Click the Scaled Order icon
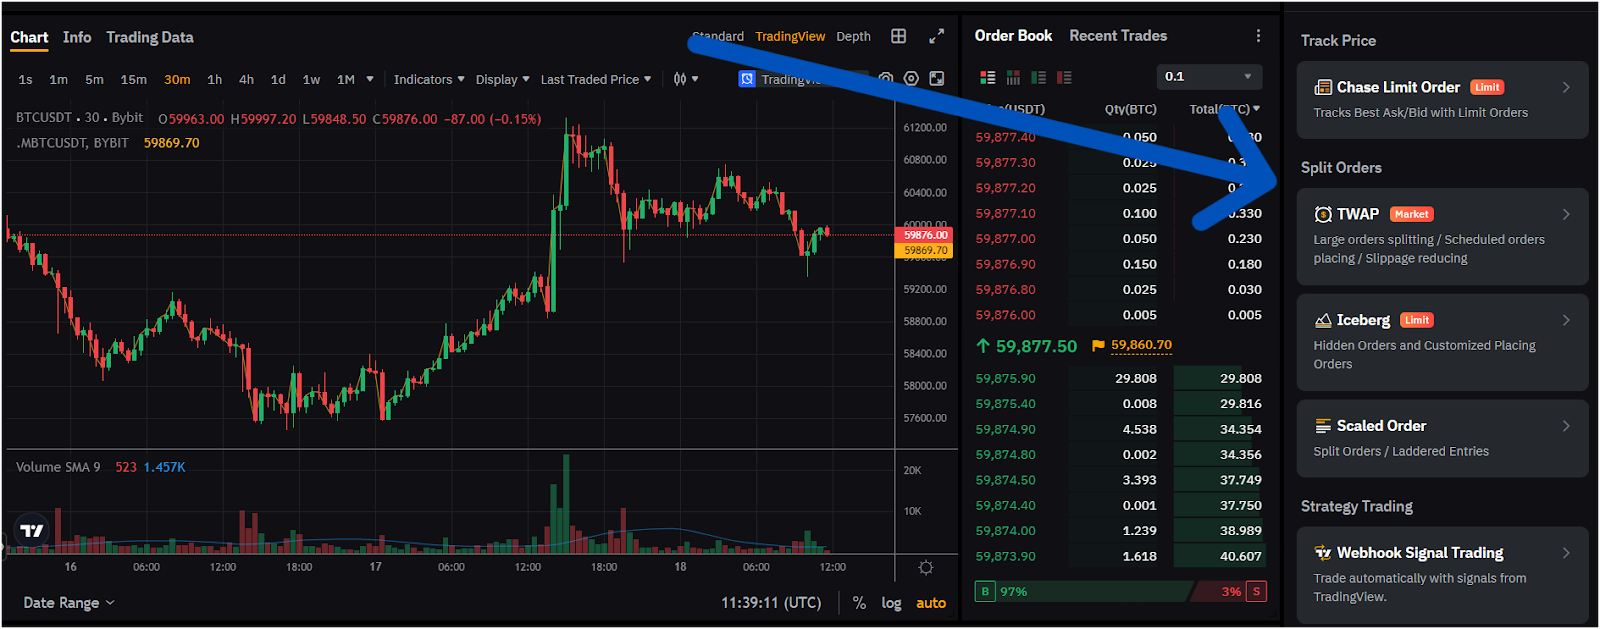This screenshot has width=1600, height=629. click(x=1323, y=426)
